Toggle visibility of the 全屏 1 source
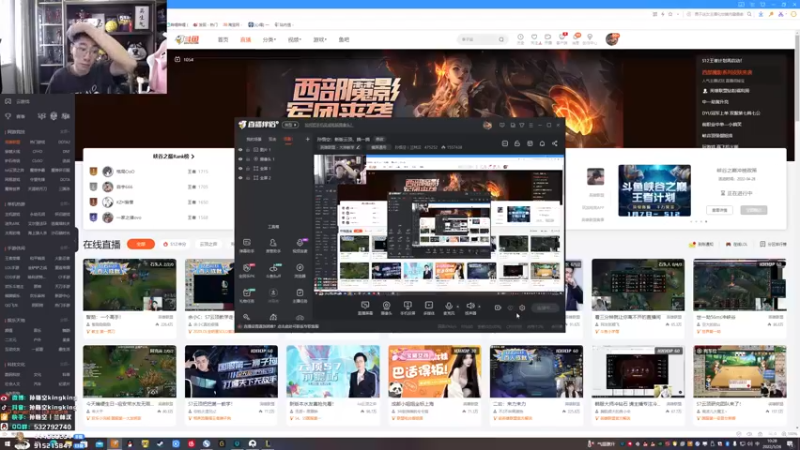 click(x=240, y=168)
